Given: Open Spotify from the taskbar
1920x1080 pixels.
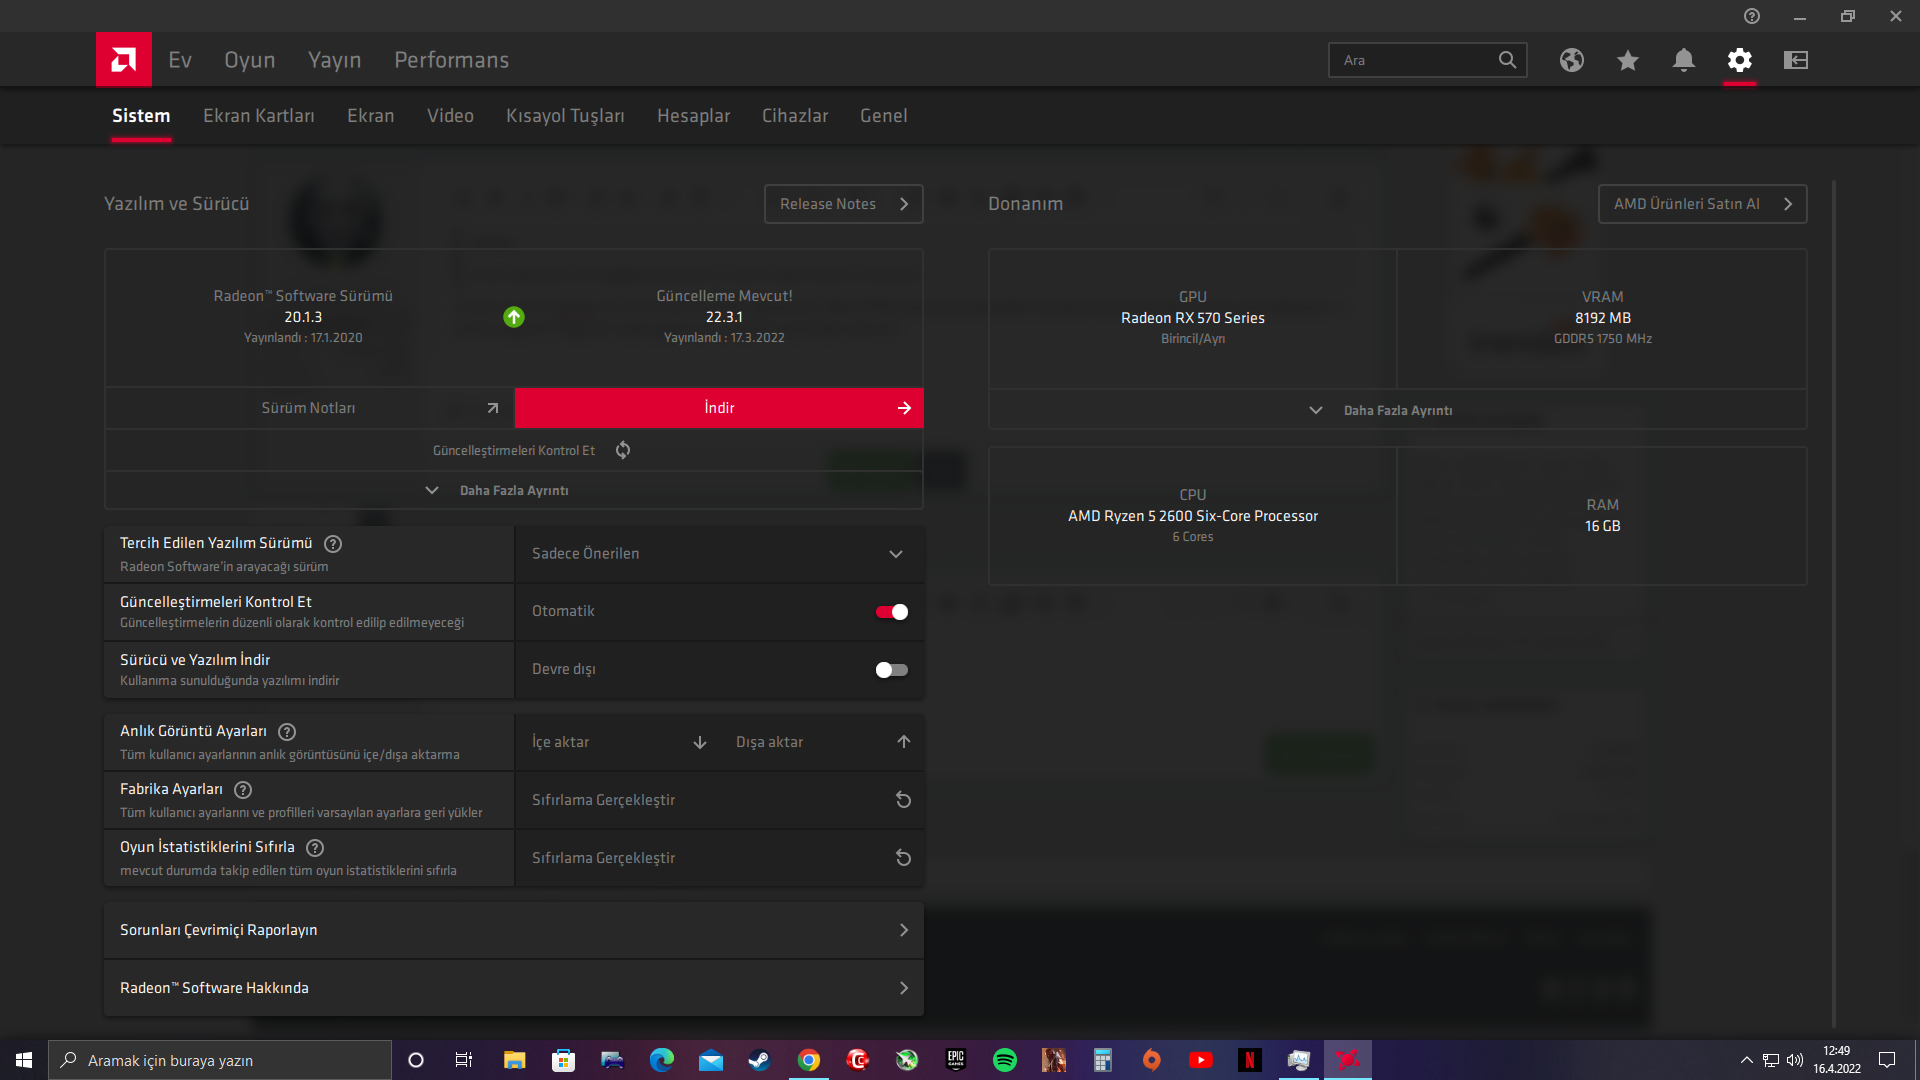Looking at the screenshot, I should point(1005,1060).
